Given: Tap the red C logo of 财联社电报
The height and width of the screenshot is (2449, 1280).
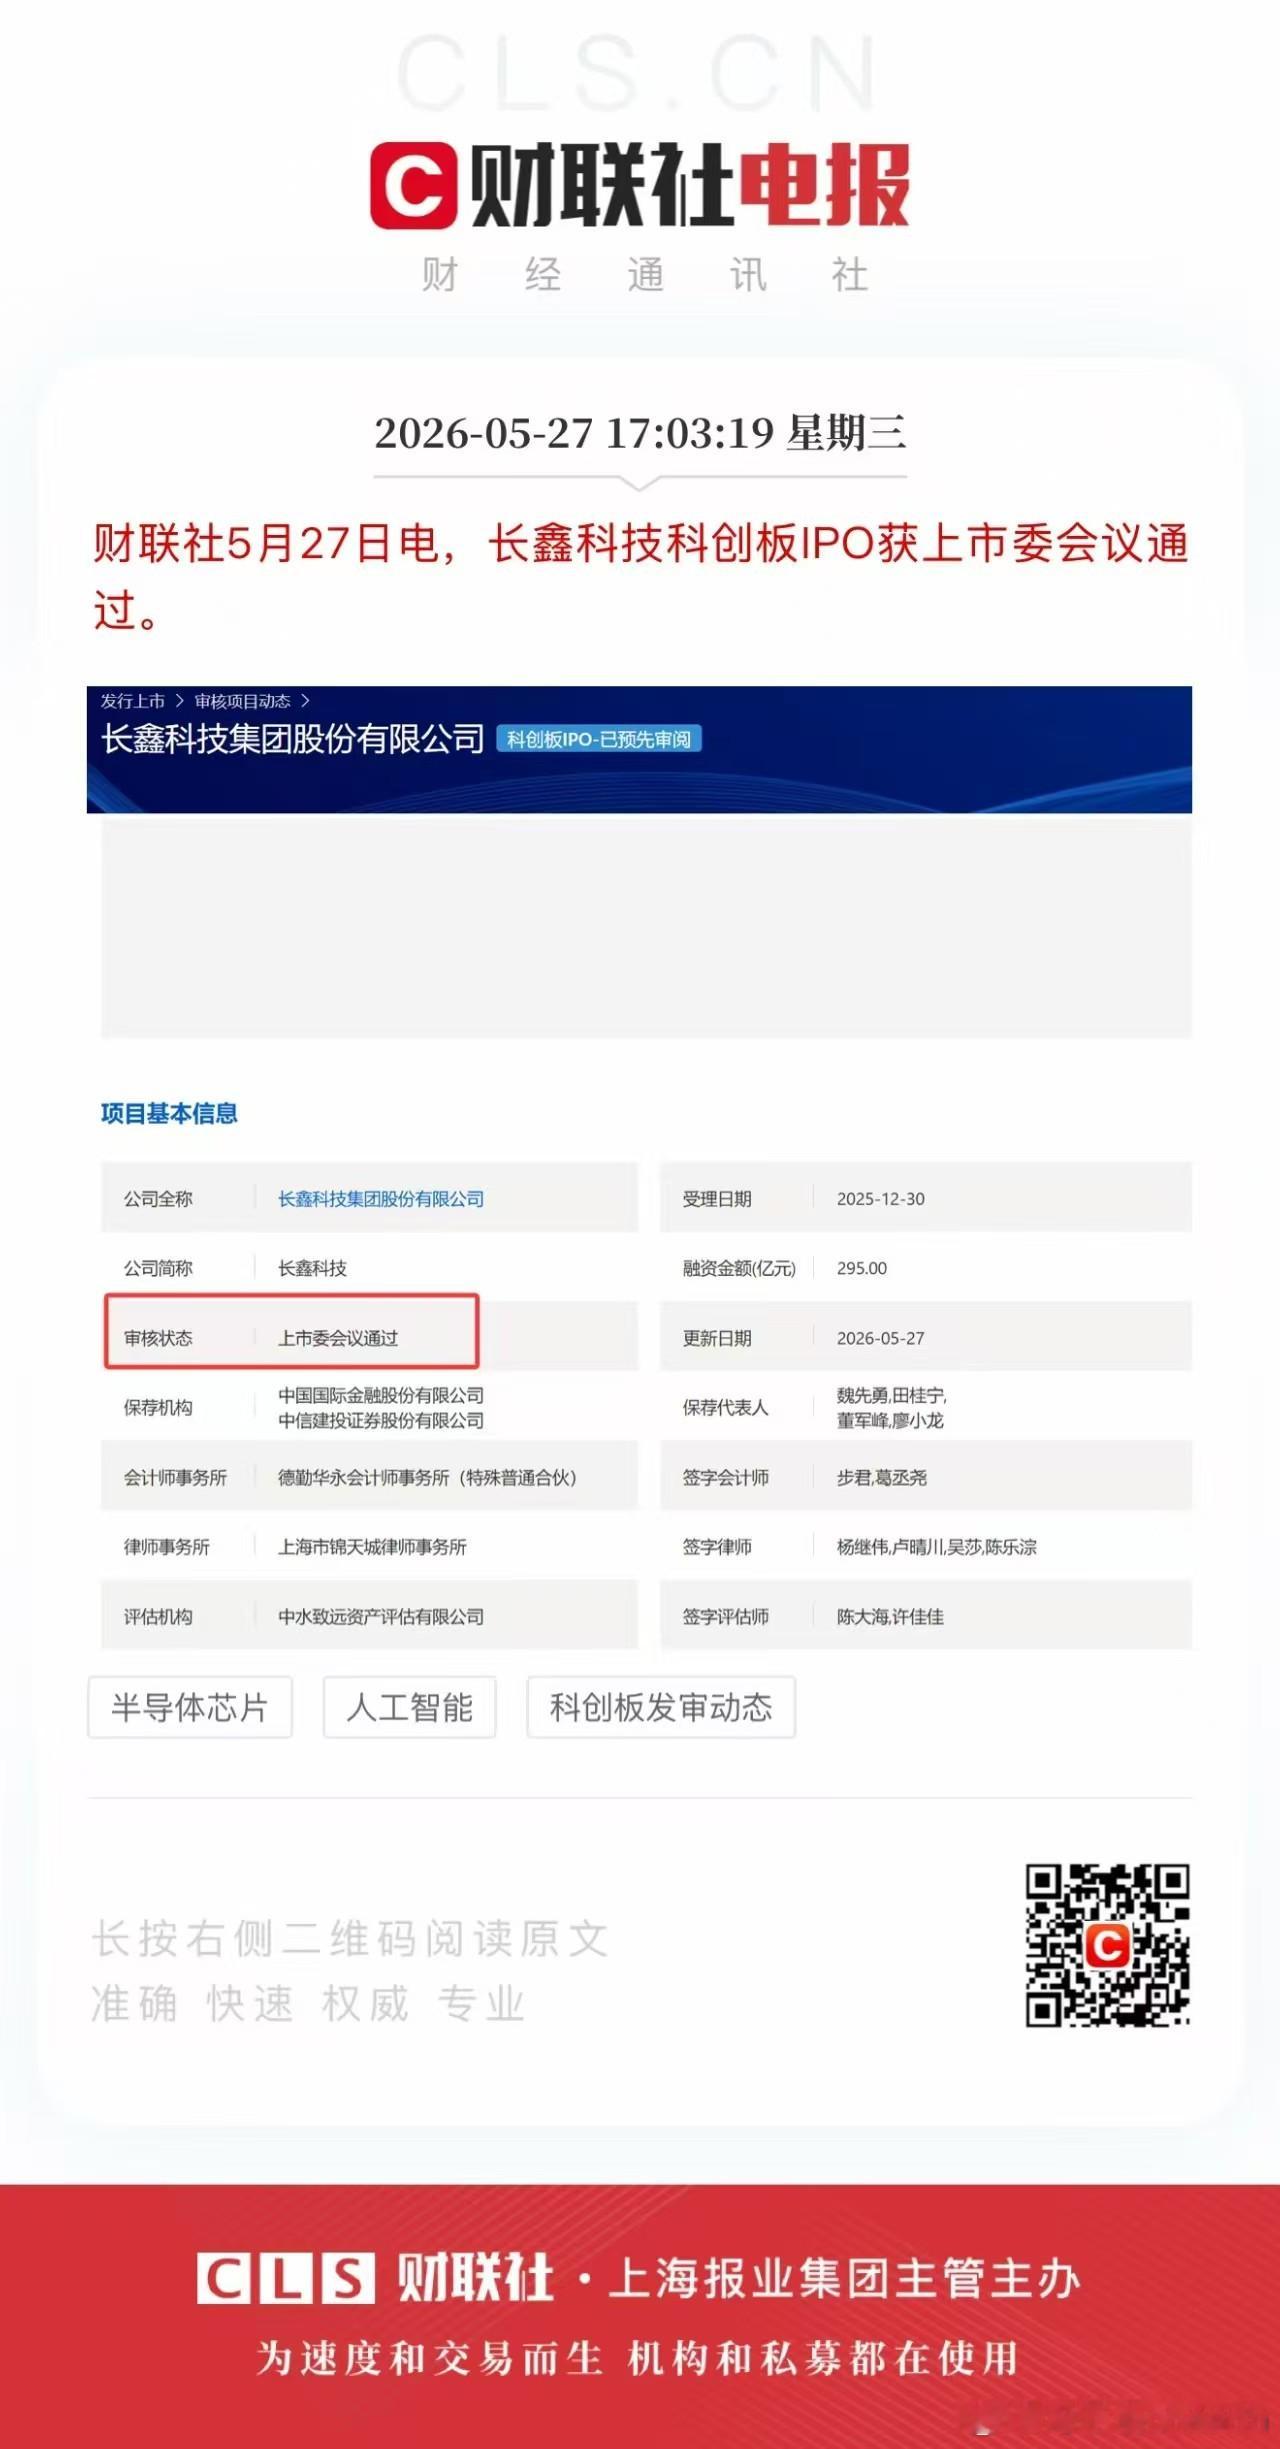Looking at the screenshot, I should pos(415,185).
